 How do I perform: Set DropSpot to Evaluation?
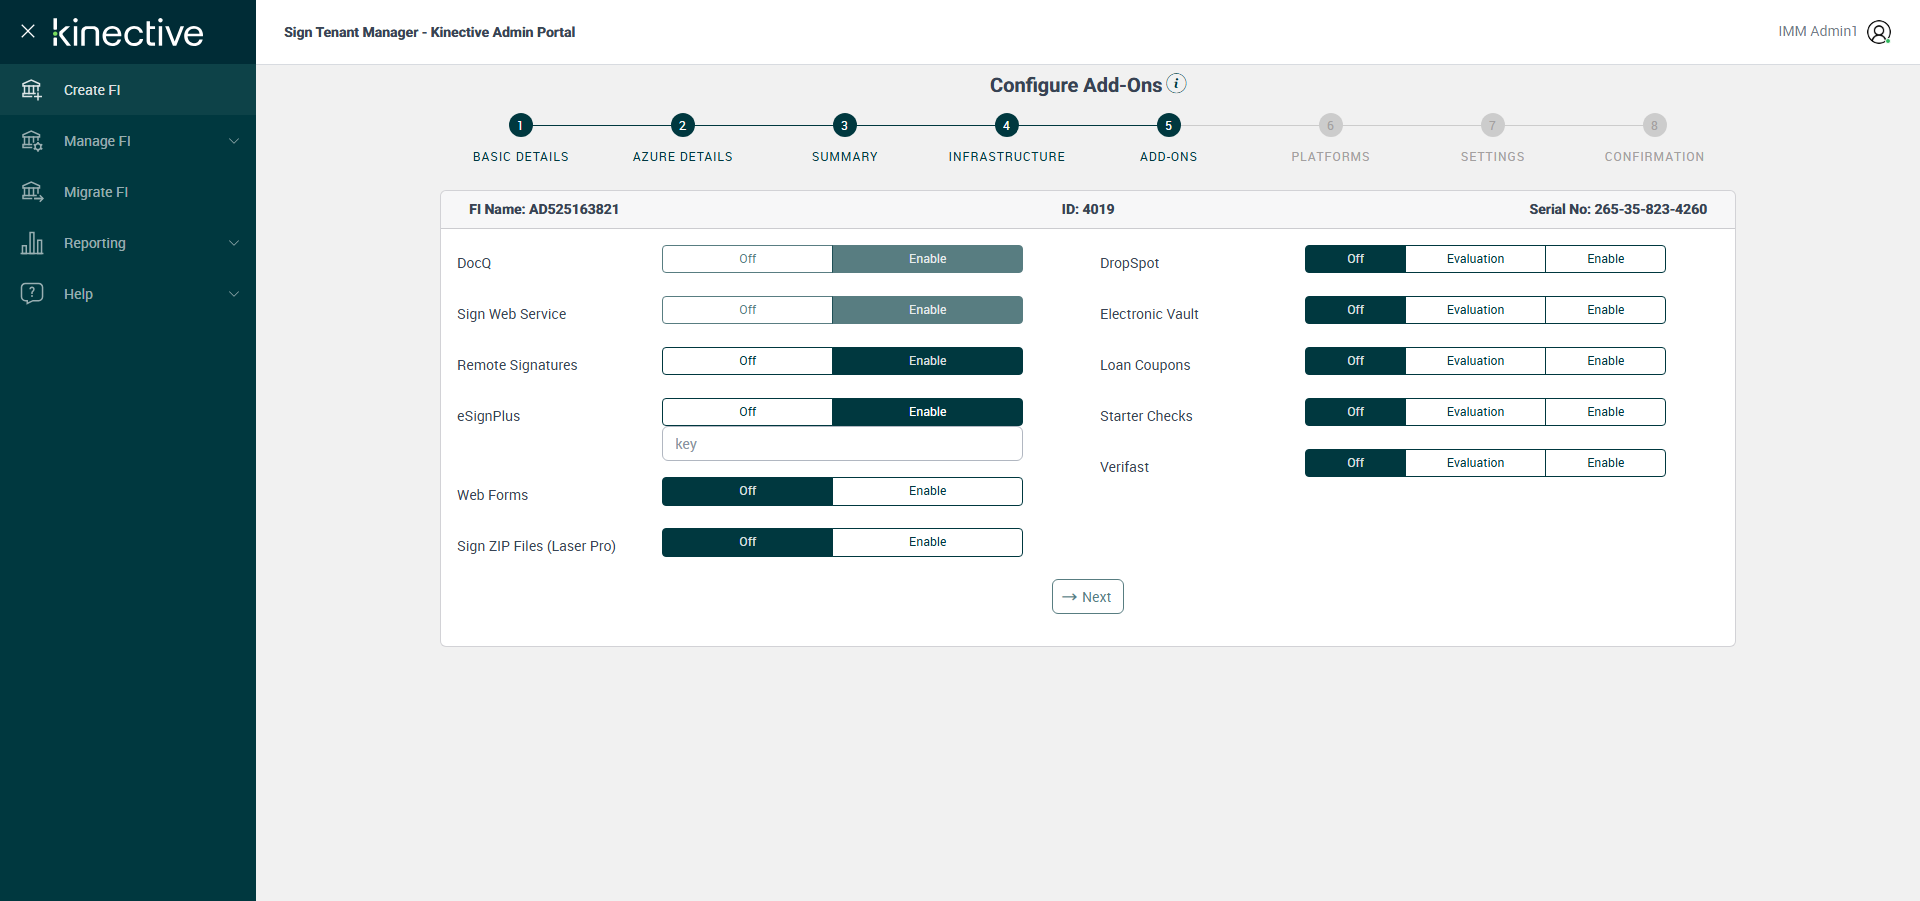pos(1475,259)
